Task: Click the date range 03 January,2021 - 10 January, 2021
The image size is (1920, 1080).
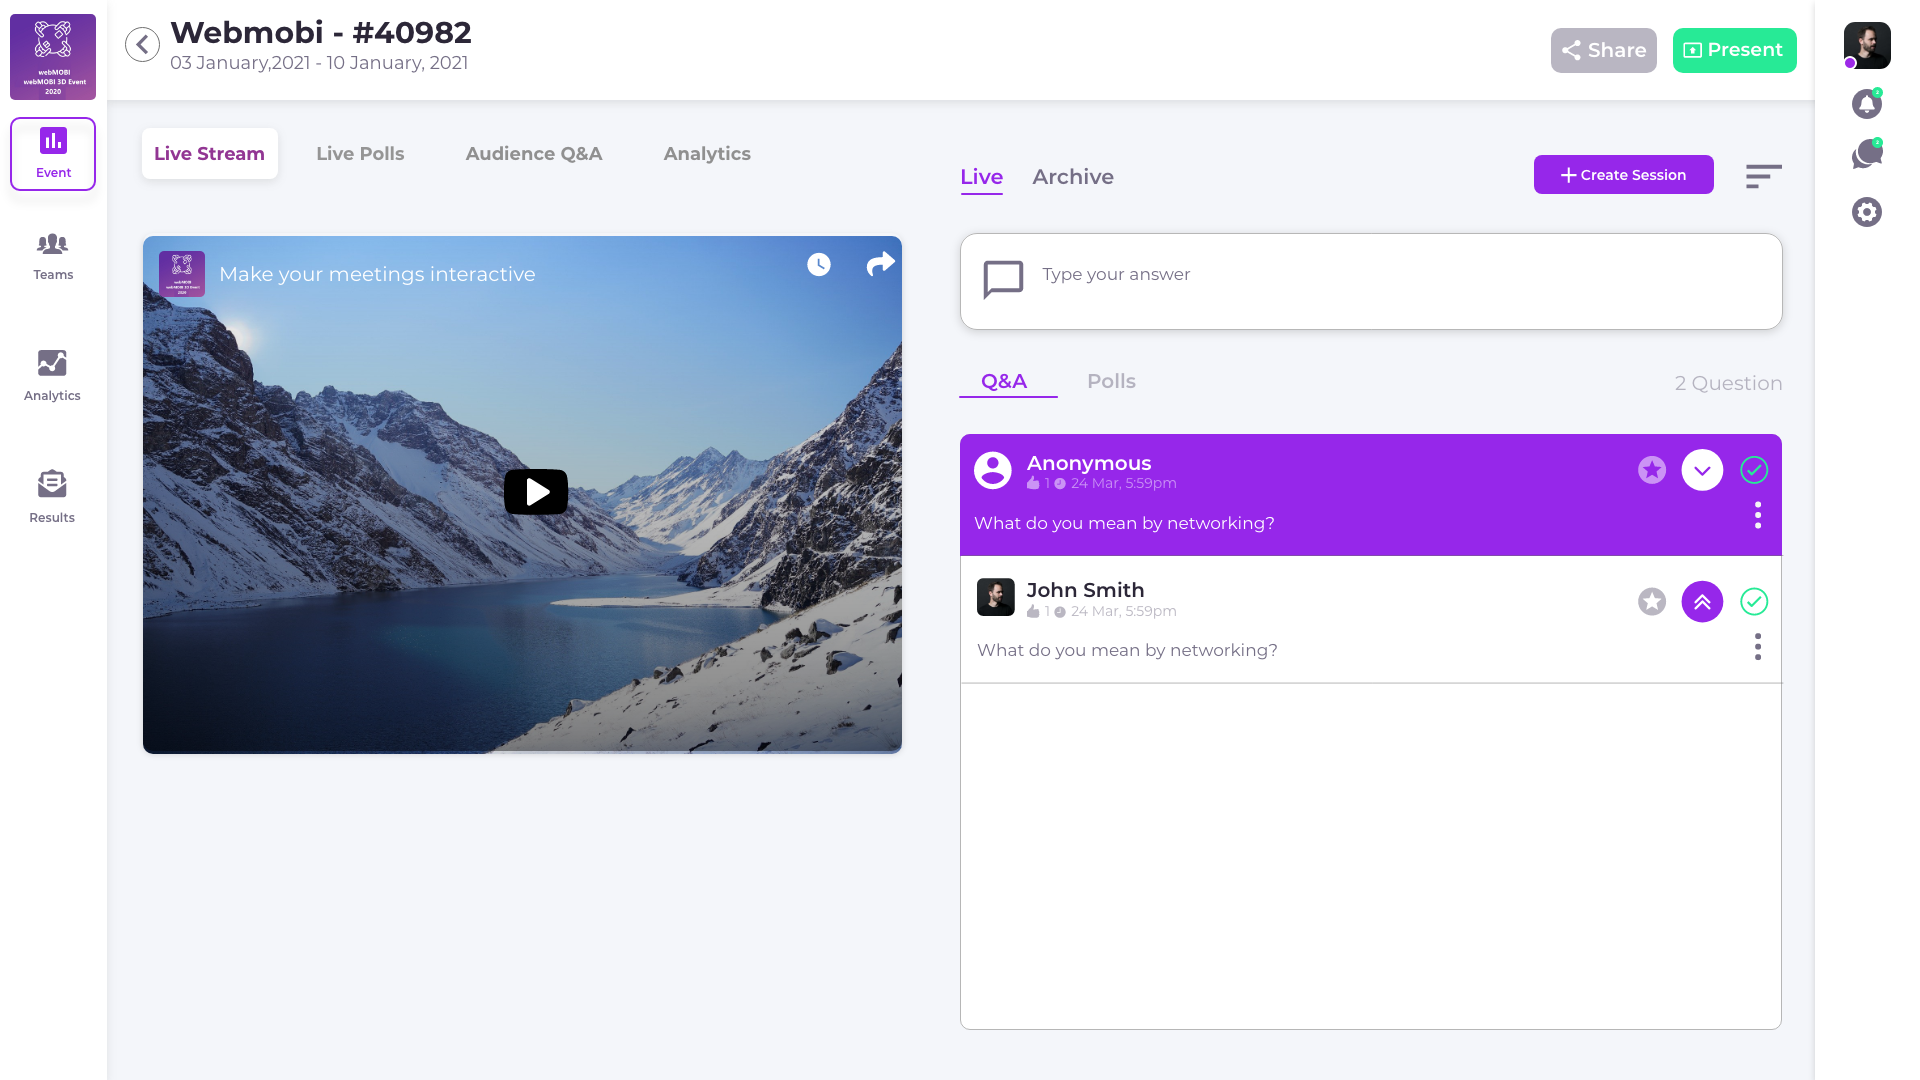Action: pyautogui.click(x=319, y=63)
